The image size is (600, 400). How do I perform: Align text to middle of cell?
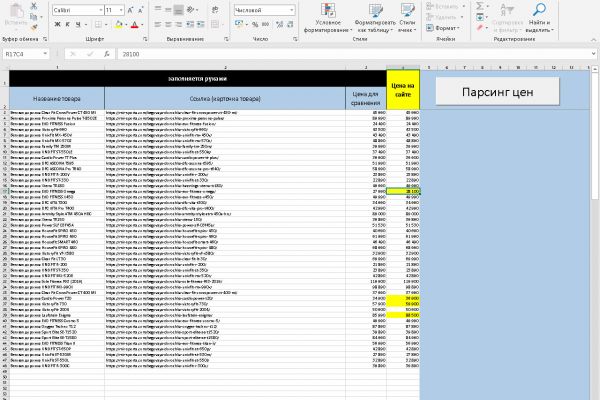[168, 10]
